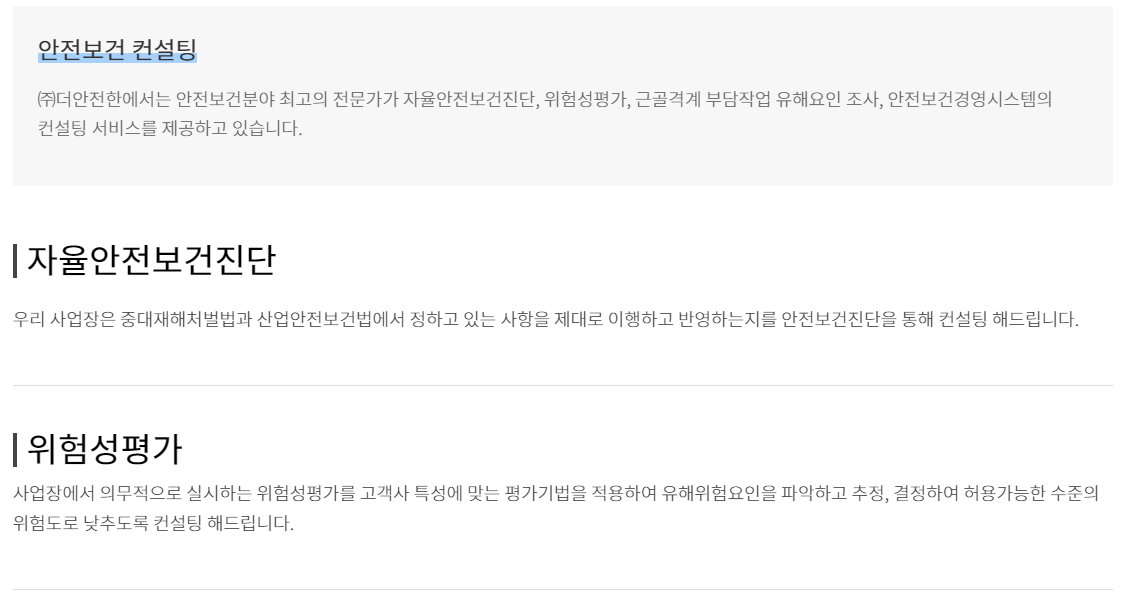
Task: Select the large 위험성평가 section heading
Action: (x=105, y=449)
